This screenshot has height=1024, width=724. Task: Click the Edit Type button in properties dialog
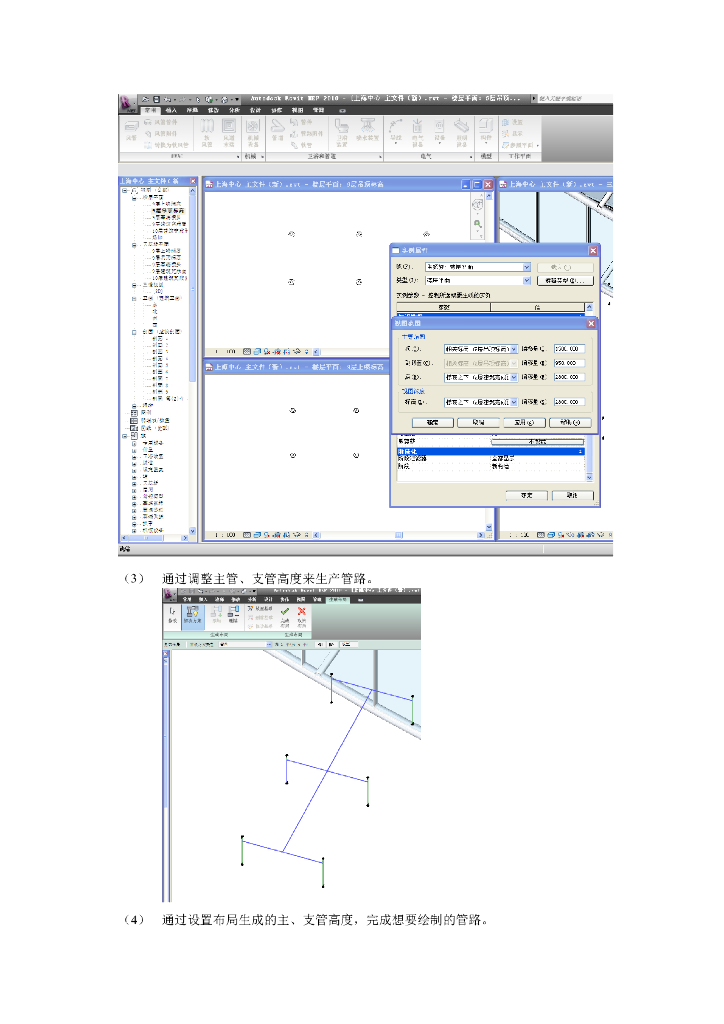565,281
